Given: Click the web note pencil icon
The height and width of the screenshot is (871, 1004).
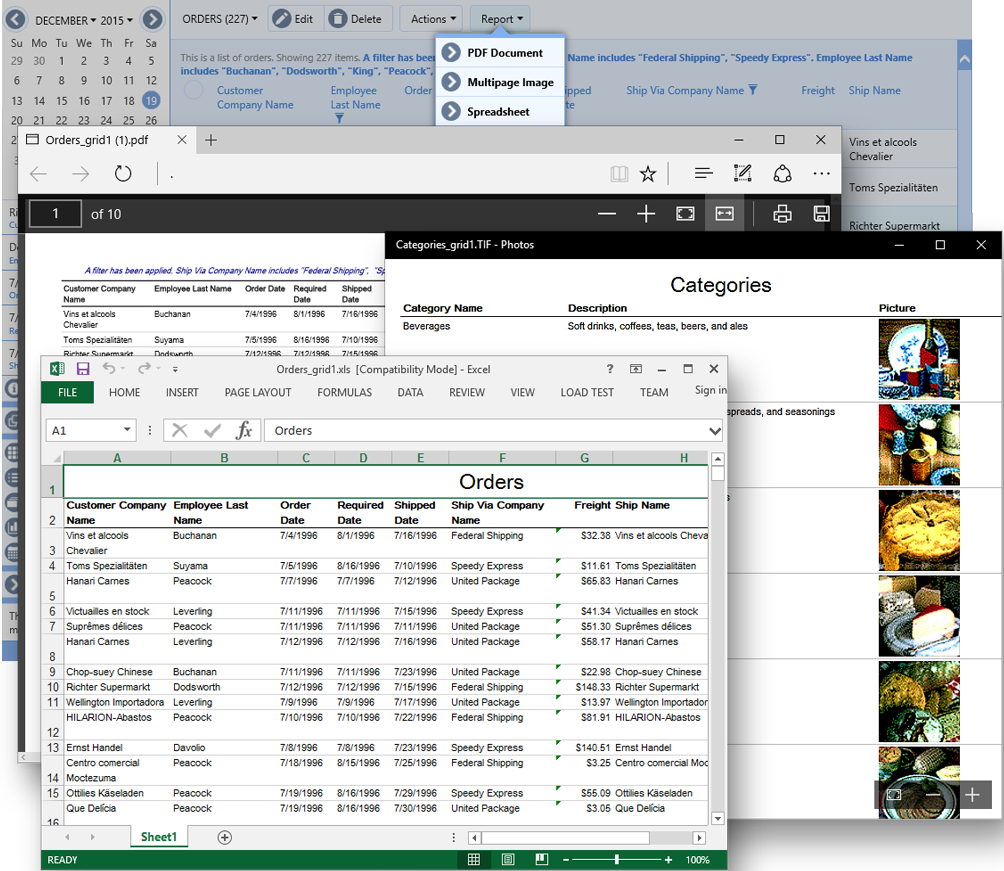Looking at the screenshot, I should (742, 173).
